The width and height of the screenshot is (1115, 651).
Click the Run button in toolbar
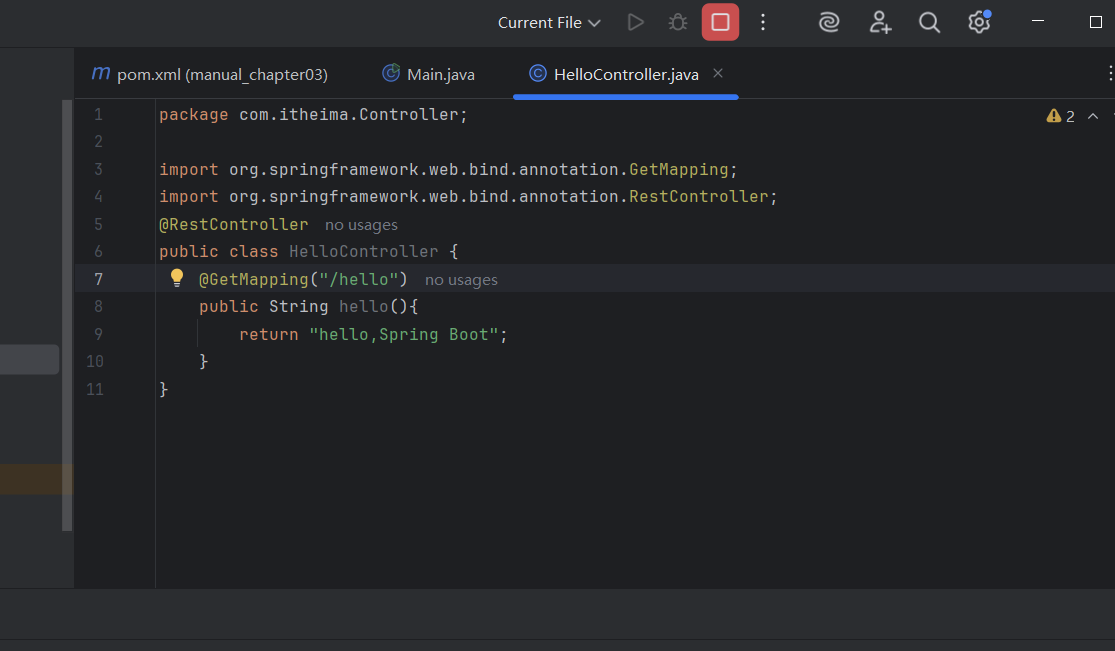point(635,22)
